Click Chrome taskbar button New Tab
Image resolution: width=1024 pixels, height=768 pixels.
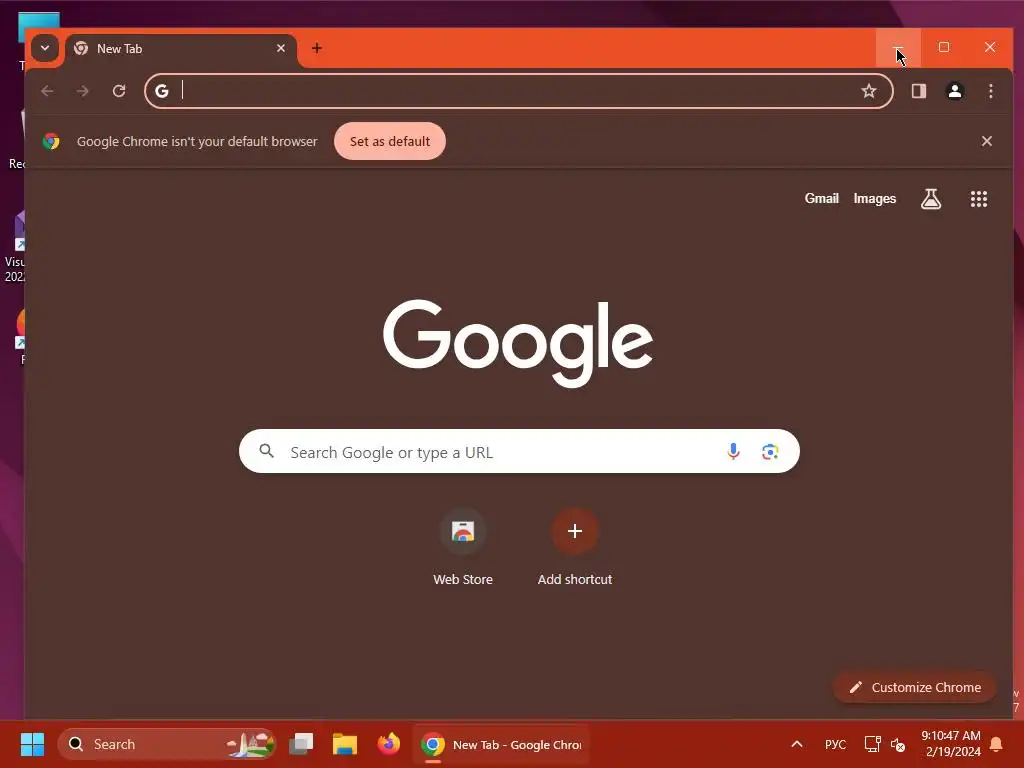tap(501, 744)
